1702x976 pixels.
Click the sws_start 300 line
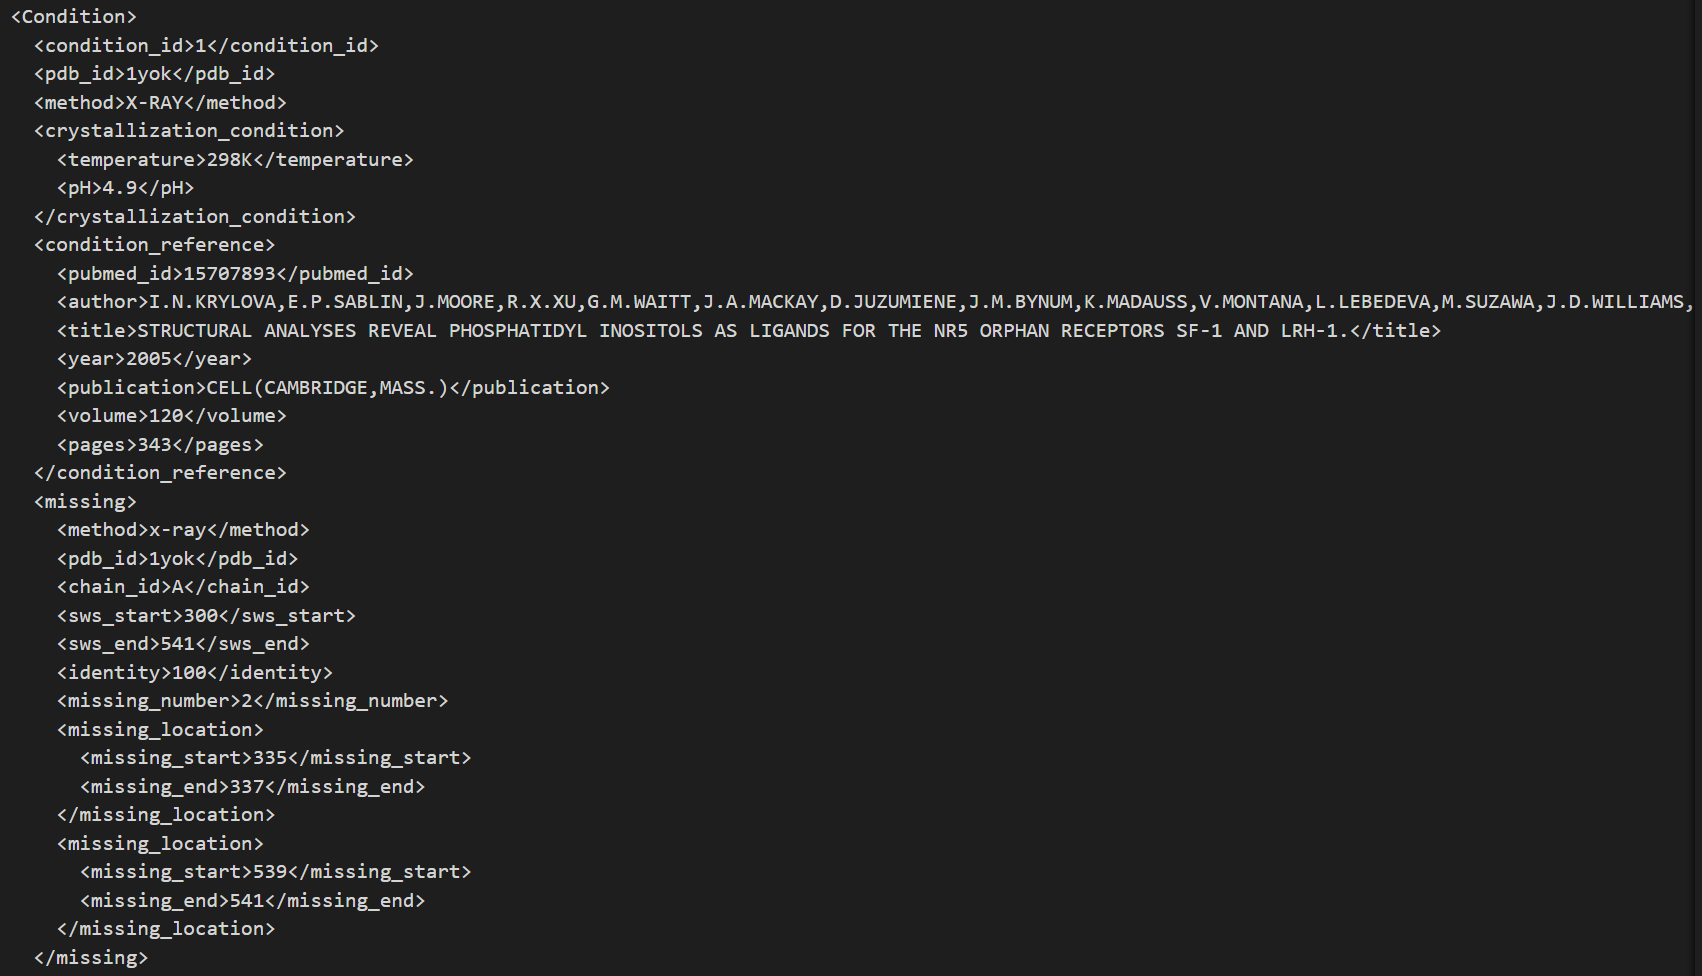[x=206, y=615]
